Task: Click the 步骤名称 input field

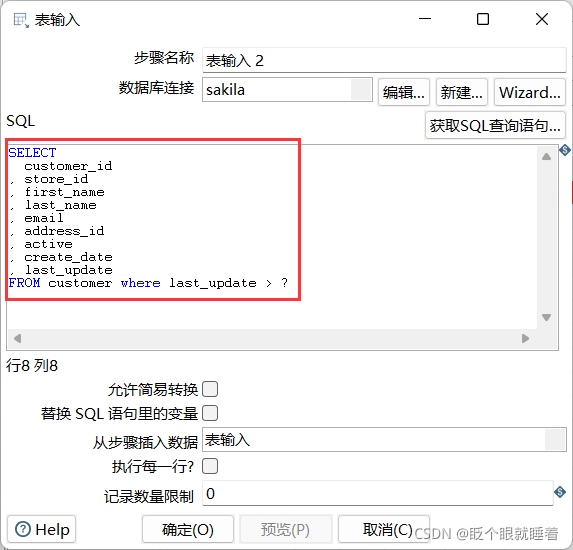Action: point(384,60)
